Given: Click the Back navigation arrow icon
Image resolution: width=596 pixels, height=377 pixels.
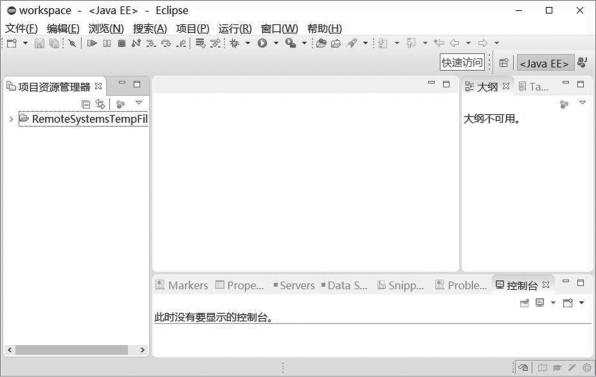Looking at the screenshot, I should tap(455, 43).
